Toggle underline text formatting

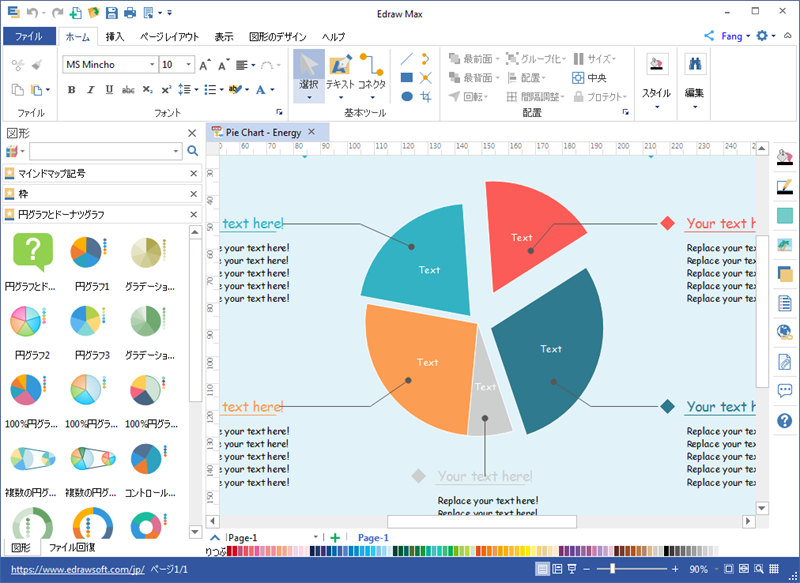(x=108, y=90)
